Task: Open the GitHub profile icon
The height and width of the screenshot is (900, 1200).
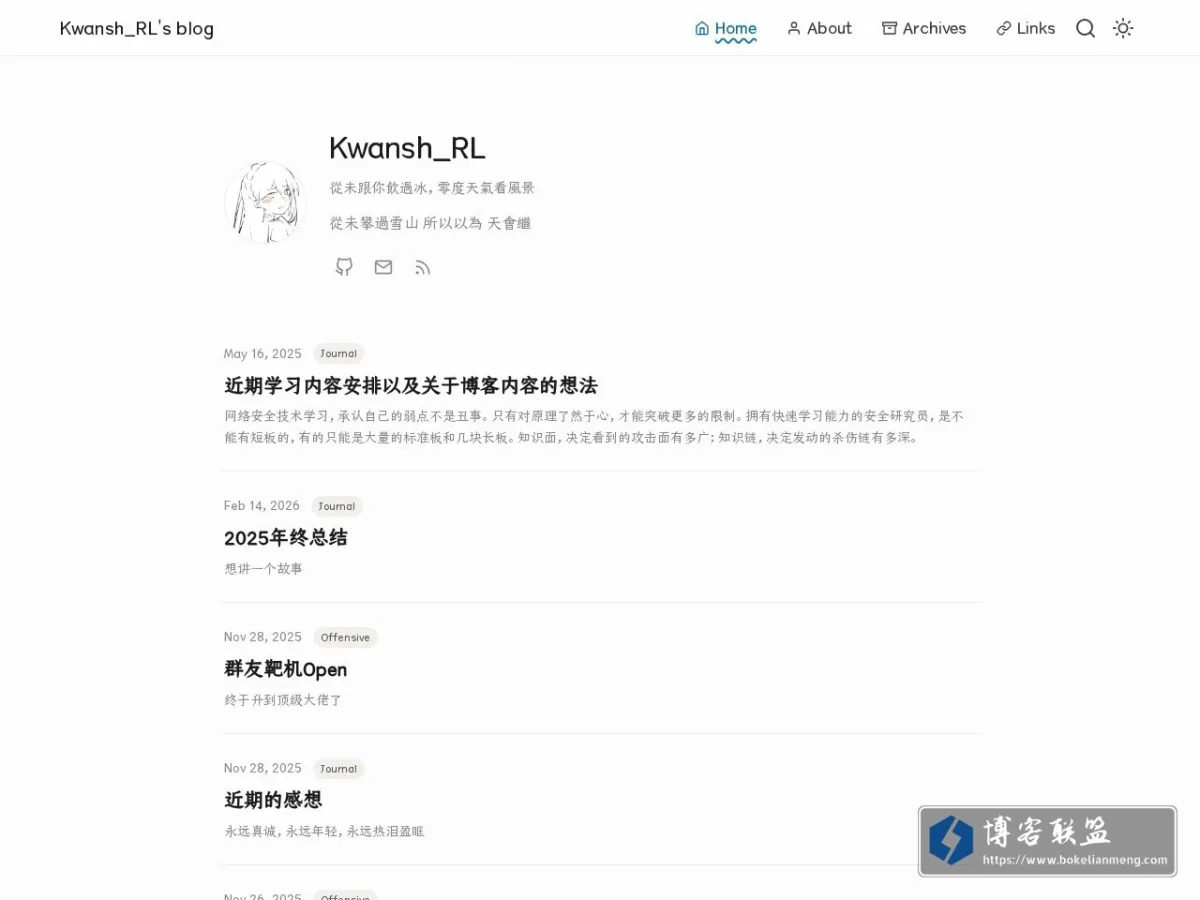Action: click(344, 267)
